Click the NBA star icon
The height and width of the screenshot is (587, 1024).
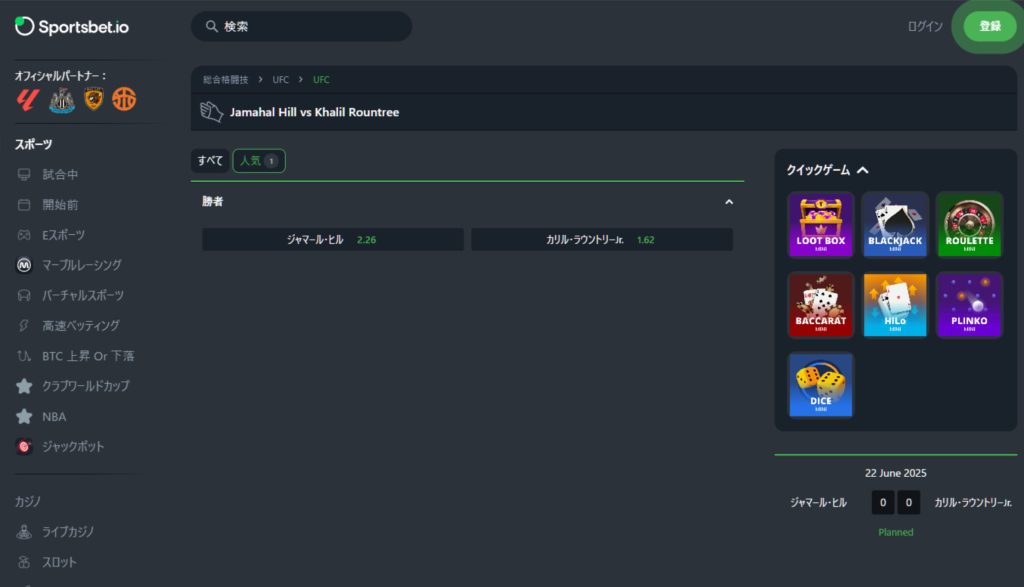tap(24, 417)
